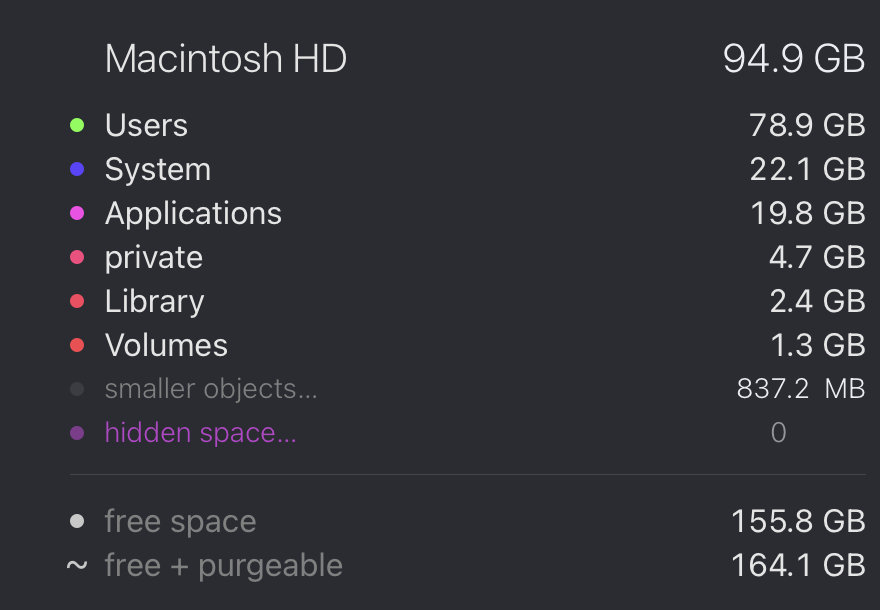Click the magenta dot beside Applications
Screen dimensions: 880x610
pos(77,214)
